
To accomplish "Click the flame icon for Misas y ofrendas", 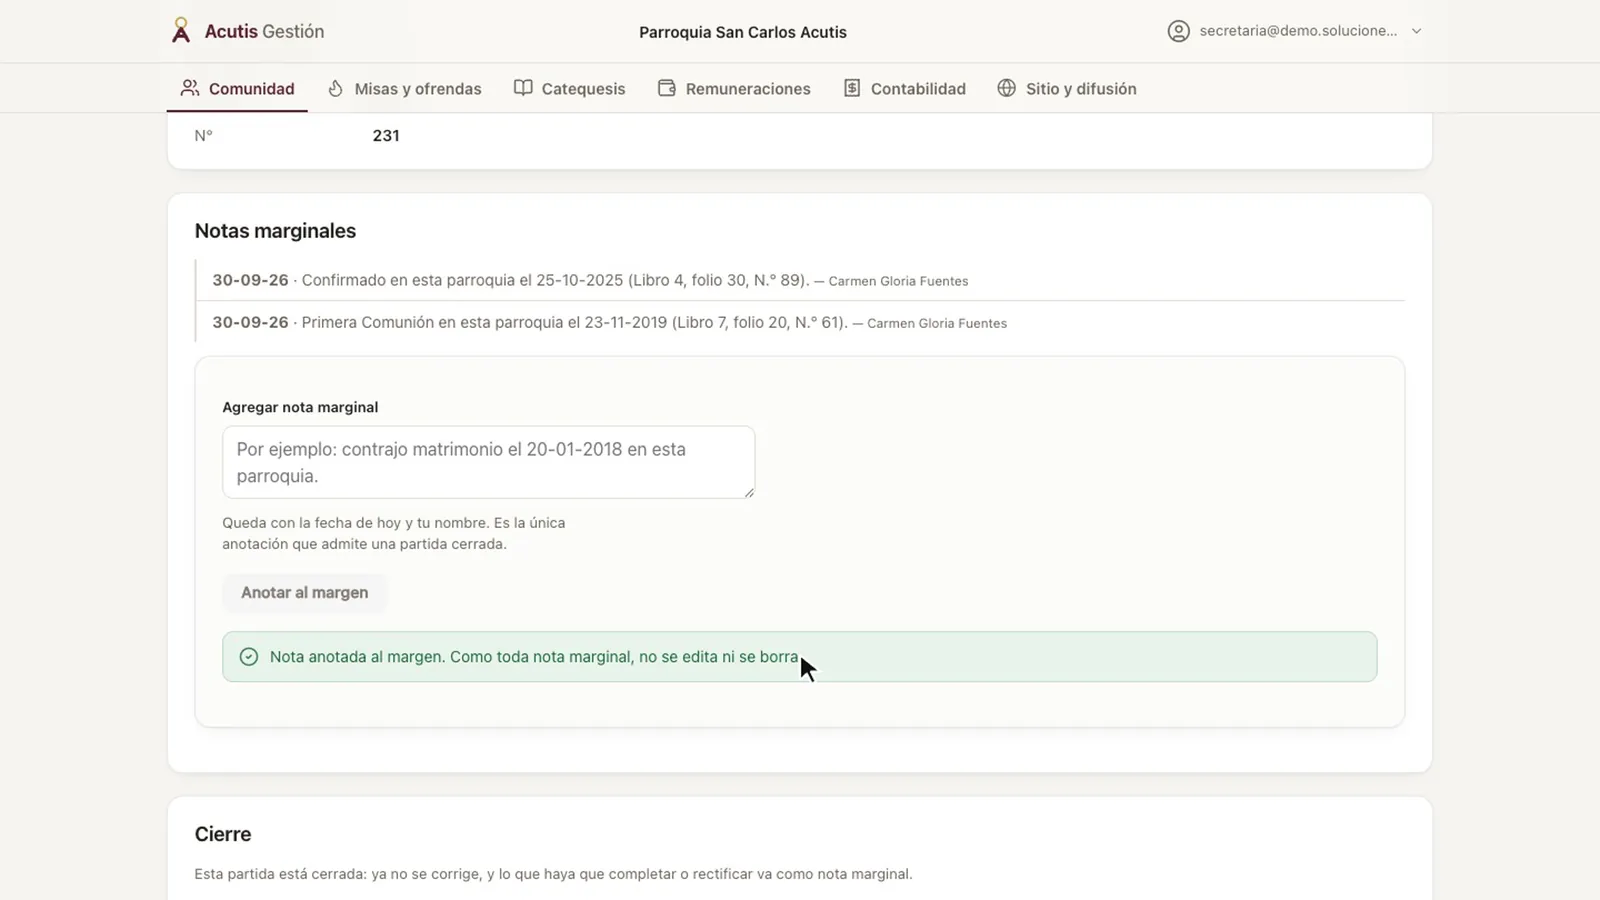I will (336, 88).
